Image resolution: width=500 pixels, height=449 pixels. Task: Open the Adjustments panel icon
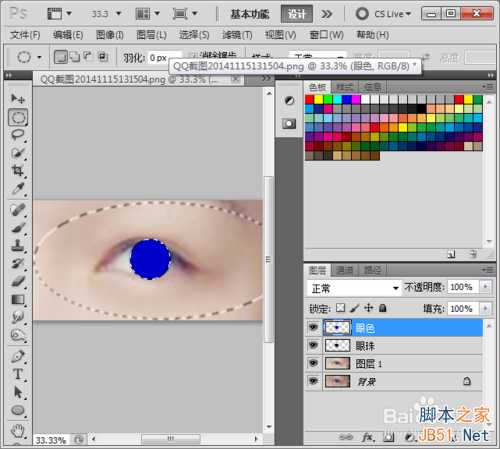coord(289,100)
